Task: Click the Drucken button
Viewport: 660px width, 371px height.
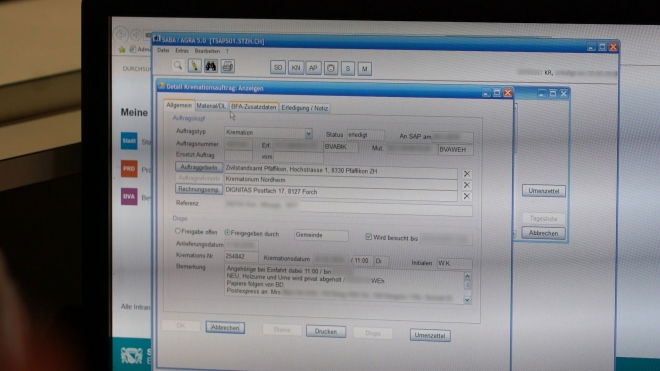Action: click(x=326, y=332)
